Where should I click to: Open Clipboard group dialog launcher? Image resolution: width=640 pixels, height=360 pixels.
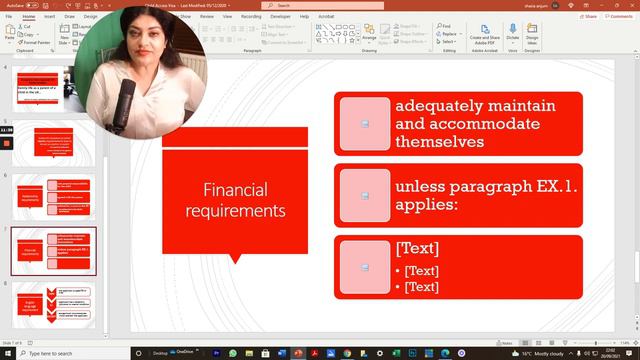(x=52, y=51)
